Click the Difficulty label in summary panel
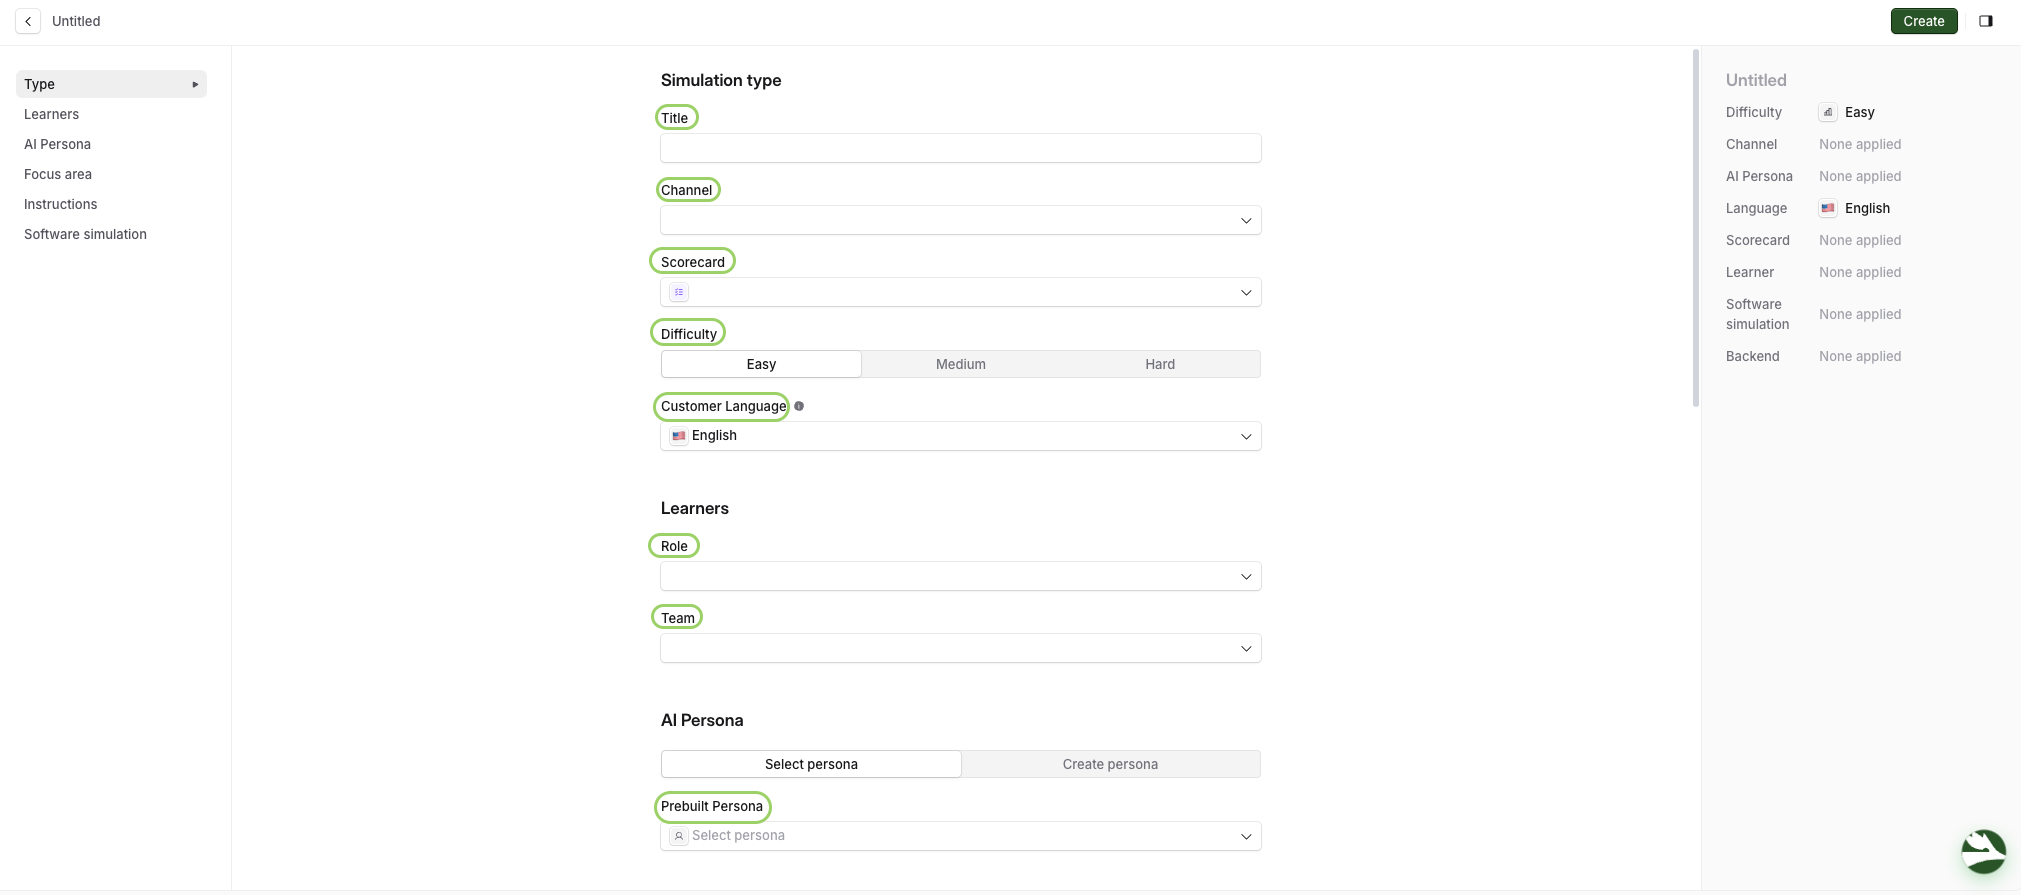Screen dimensions: 2021x895 (x=1754, y=112)
